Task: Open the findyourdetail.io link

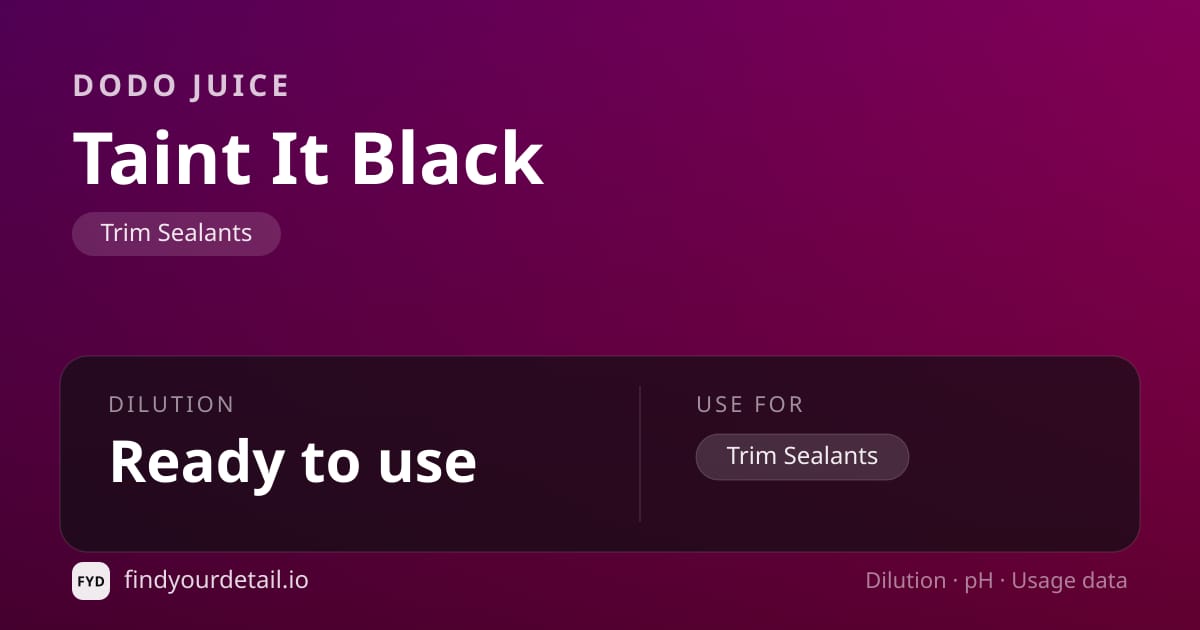Action: [x=216, y=580]
